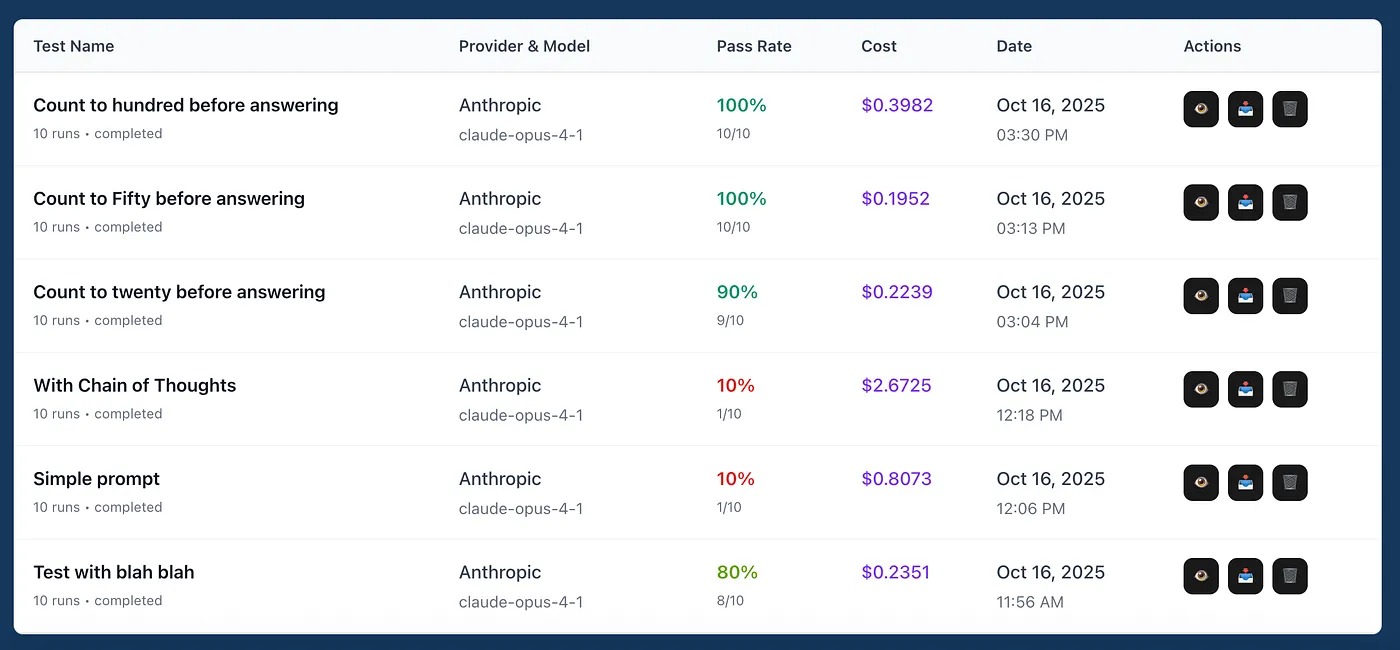
Task: Delete the Test with blah blah row
Action: pos(1290,576)
